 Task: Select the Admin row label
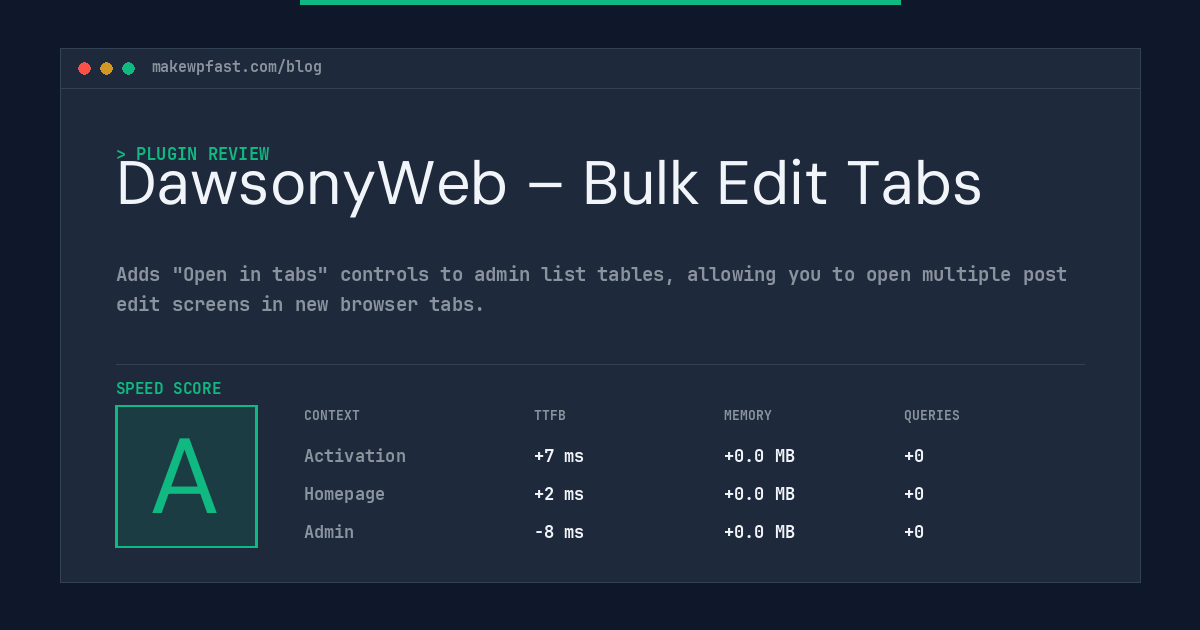click(x=329, y=532)
